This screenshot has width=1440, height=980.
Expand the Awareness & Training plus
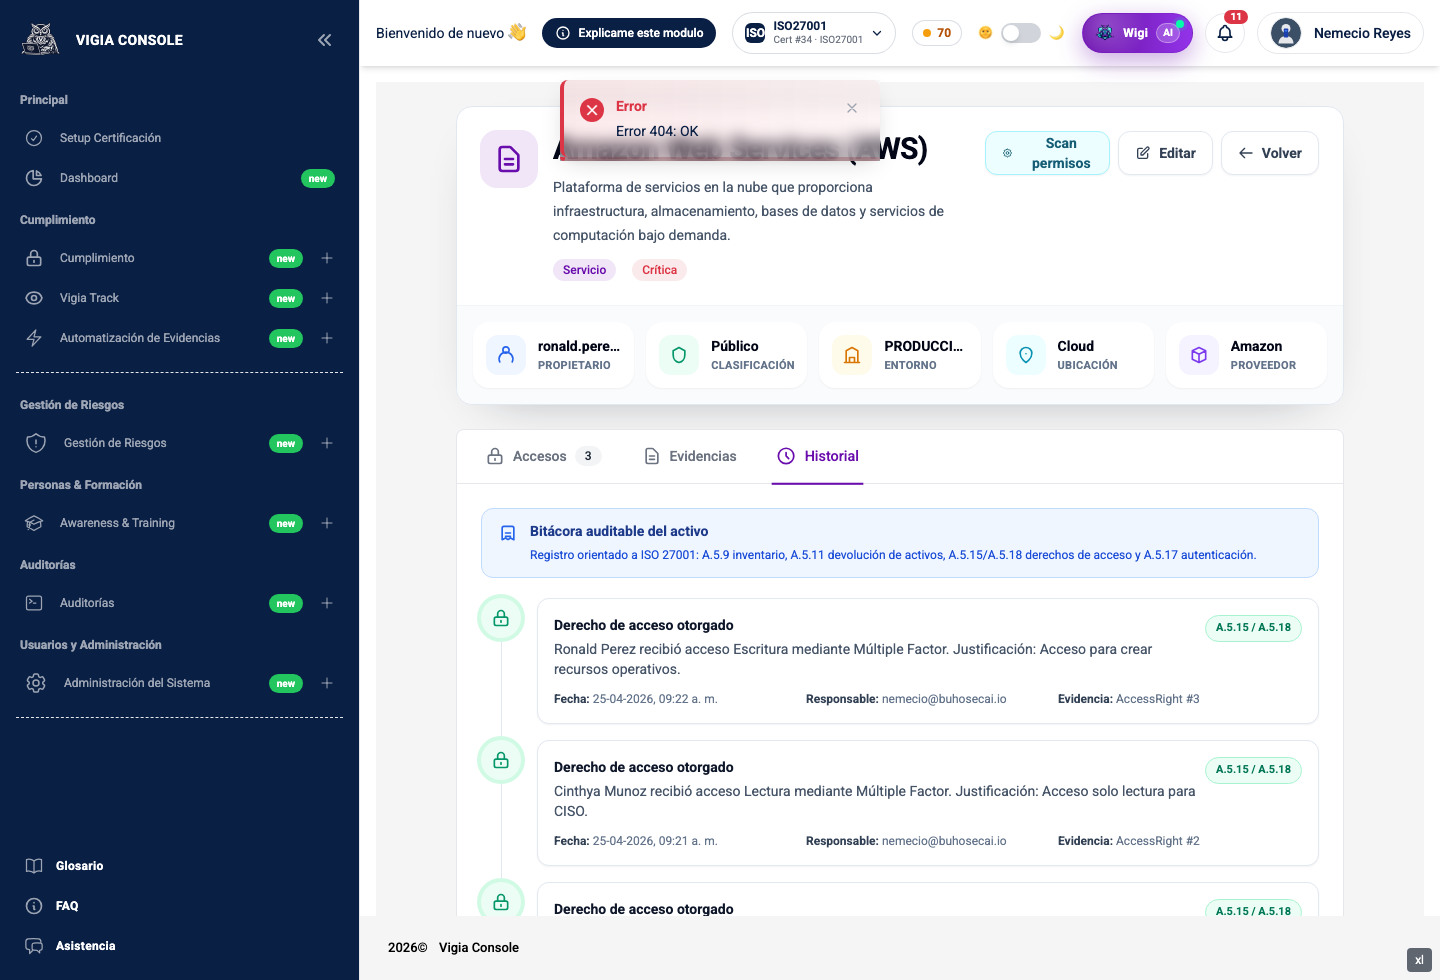click(x=327, y=523)
